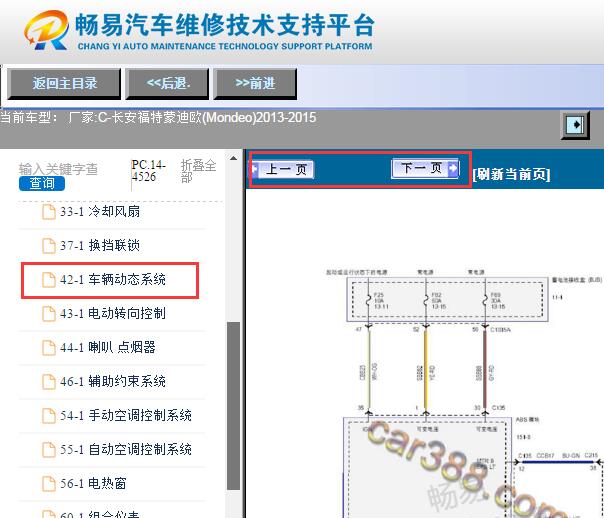Open 56-1 电热窗 entry
Viewport: 604px width, 518px height.
[x=93, y=483]
